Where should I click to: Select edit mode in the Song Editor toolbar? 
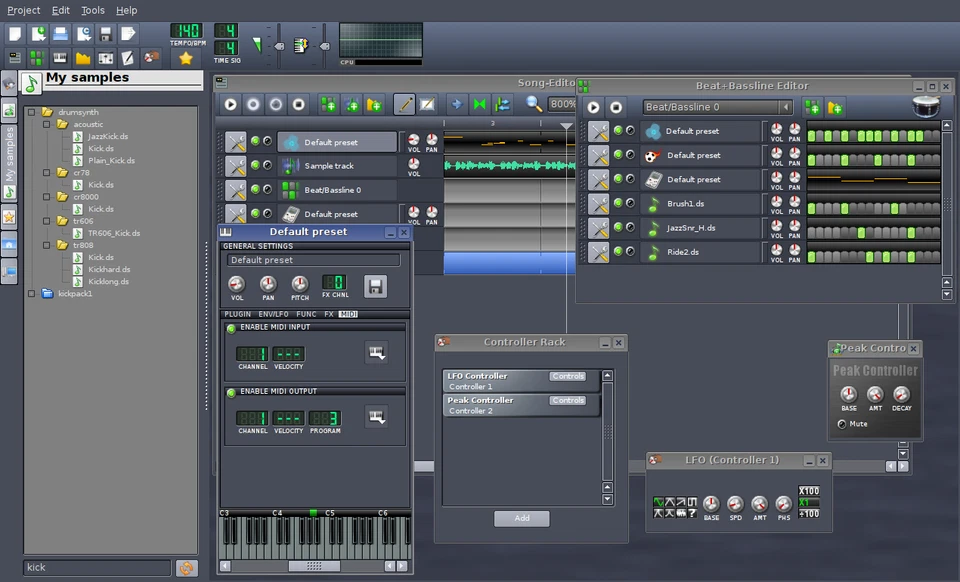[x=427, y=103]
